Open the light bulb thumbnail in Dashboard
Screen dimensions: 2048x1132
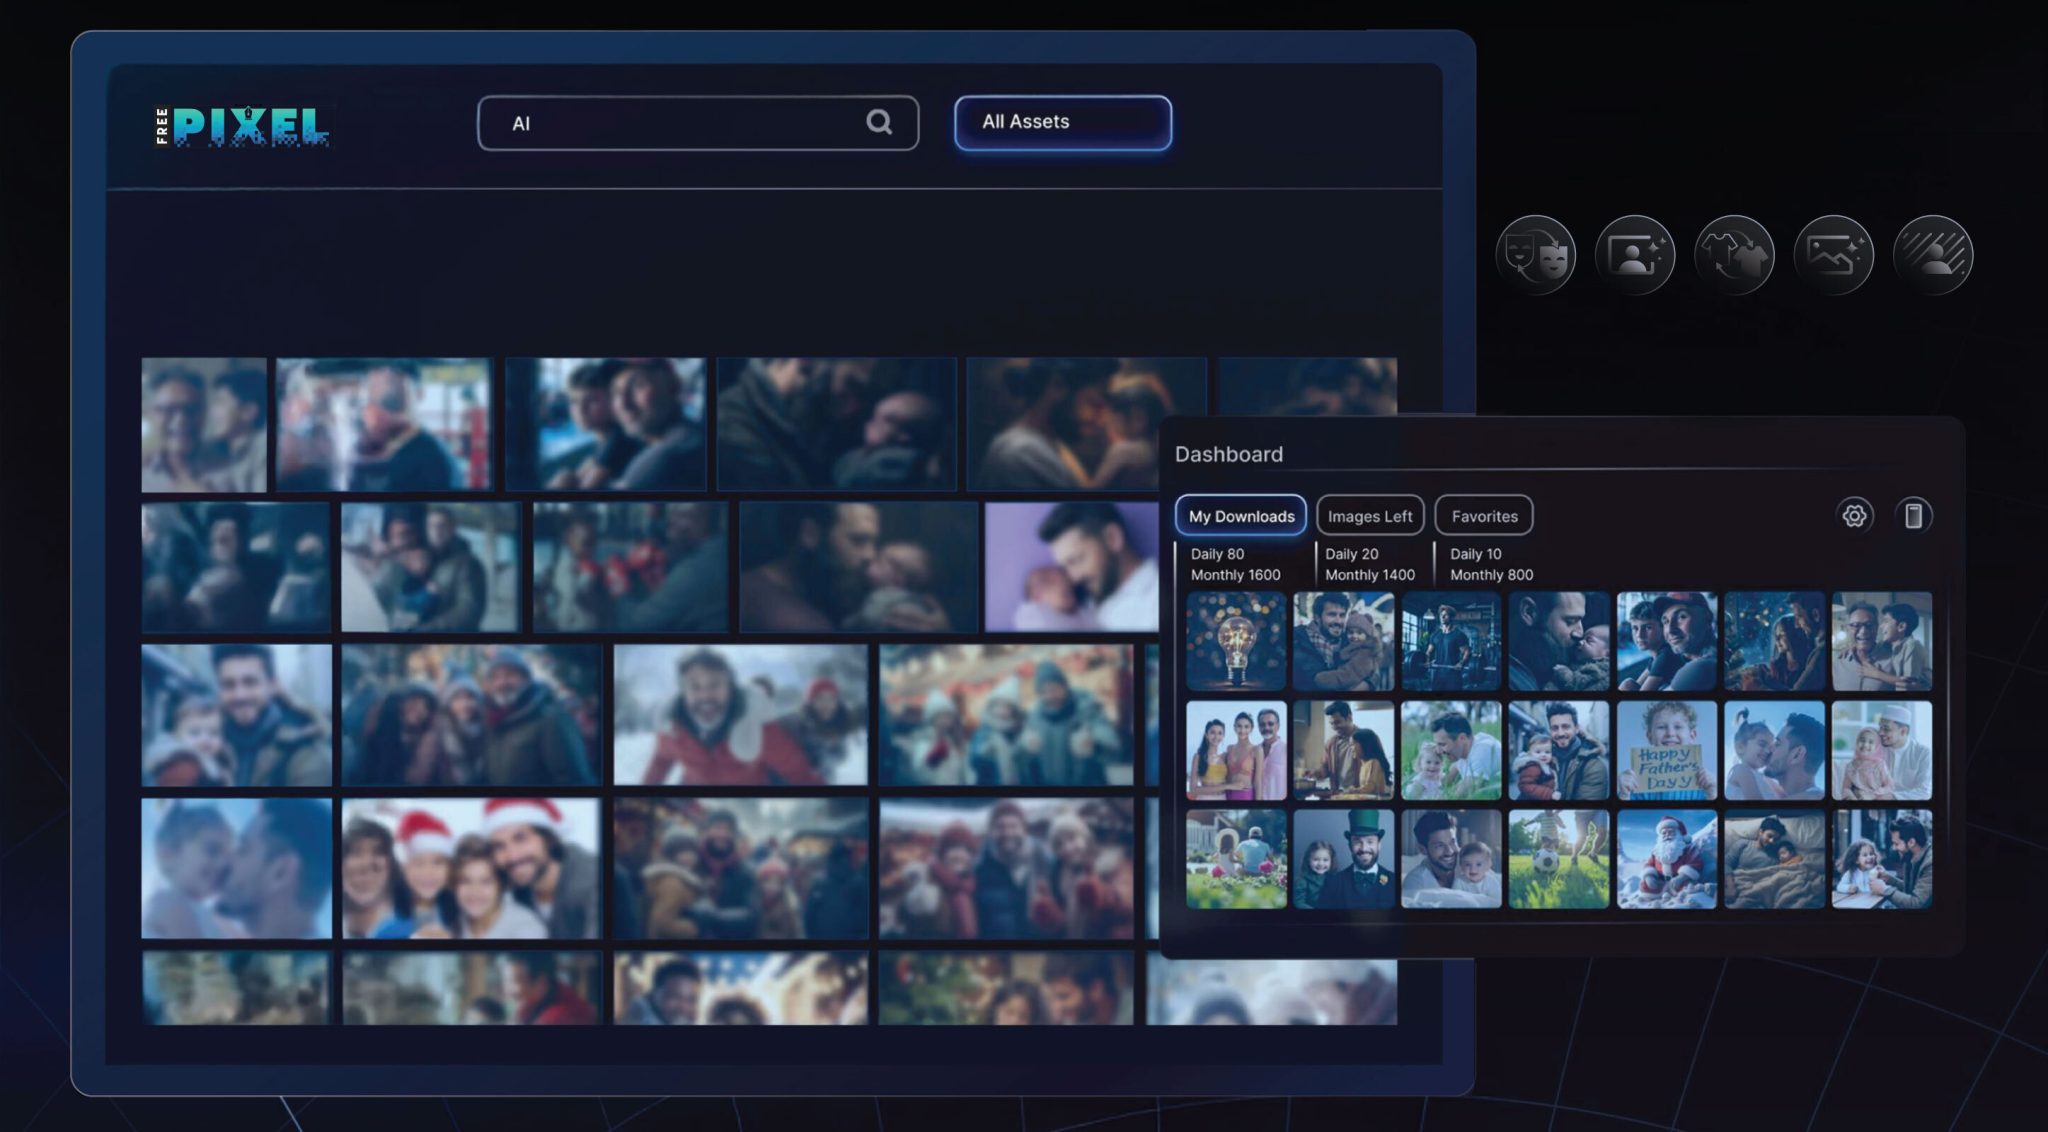pos(1236,641)
